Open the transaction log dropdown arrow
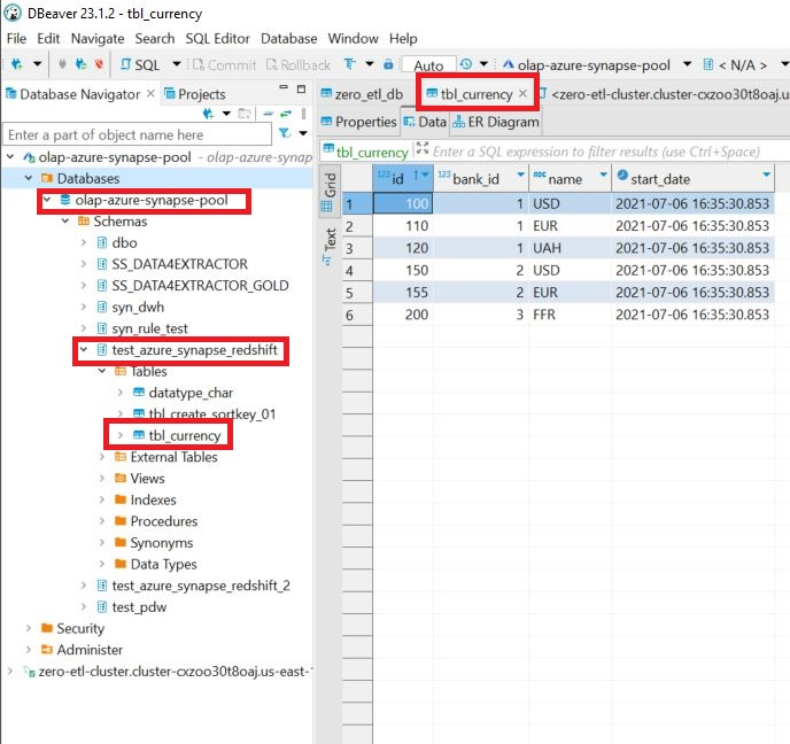 (484, 64)
